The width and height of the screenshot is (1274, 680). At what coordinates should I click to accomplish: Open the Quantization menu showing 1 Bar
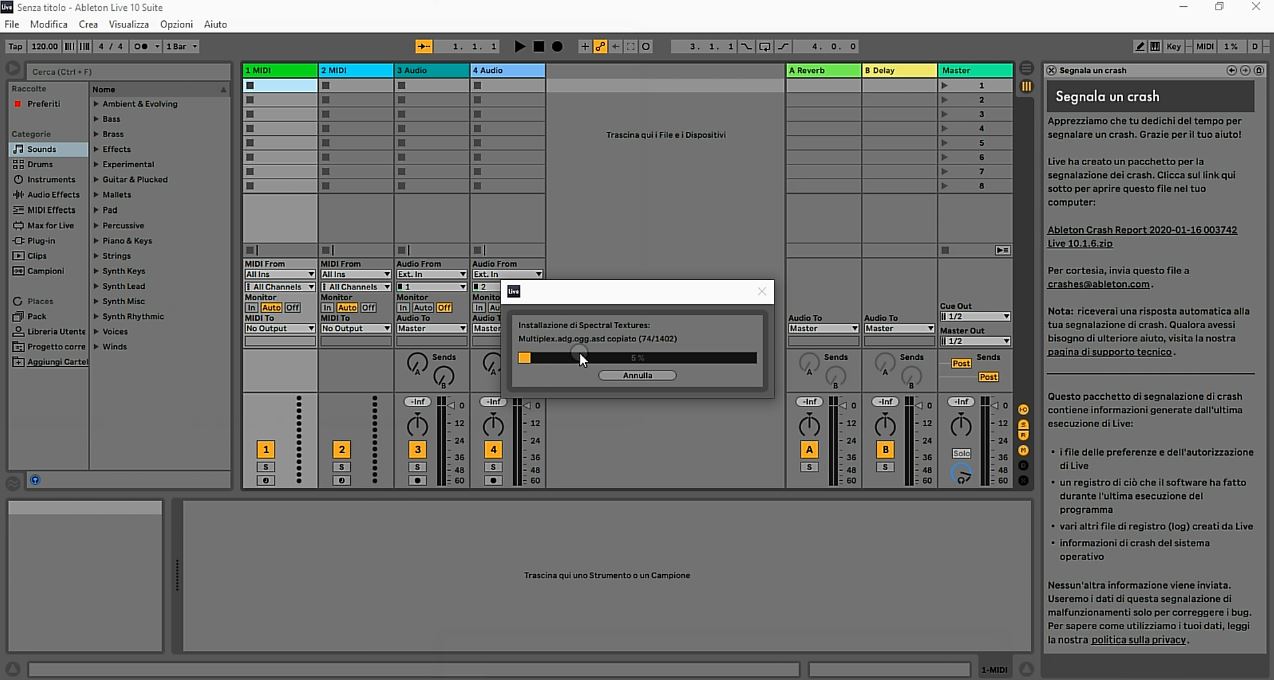click(181, 46)
